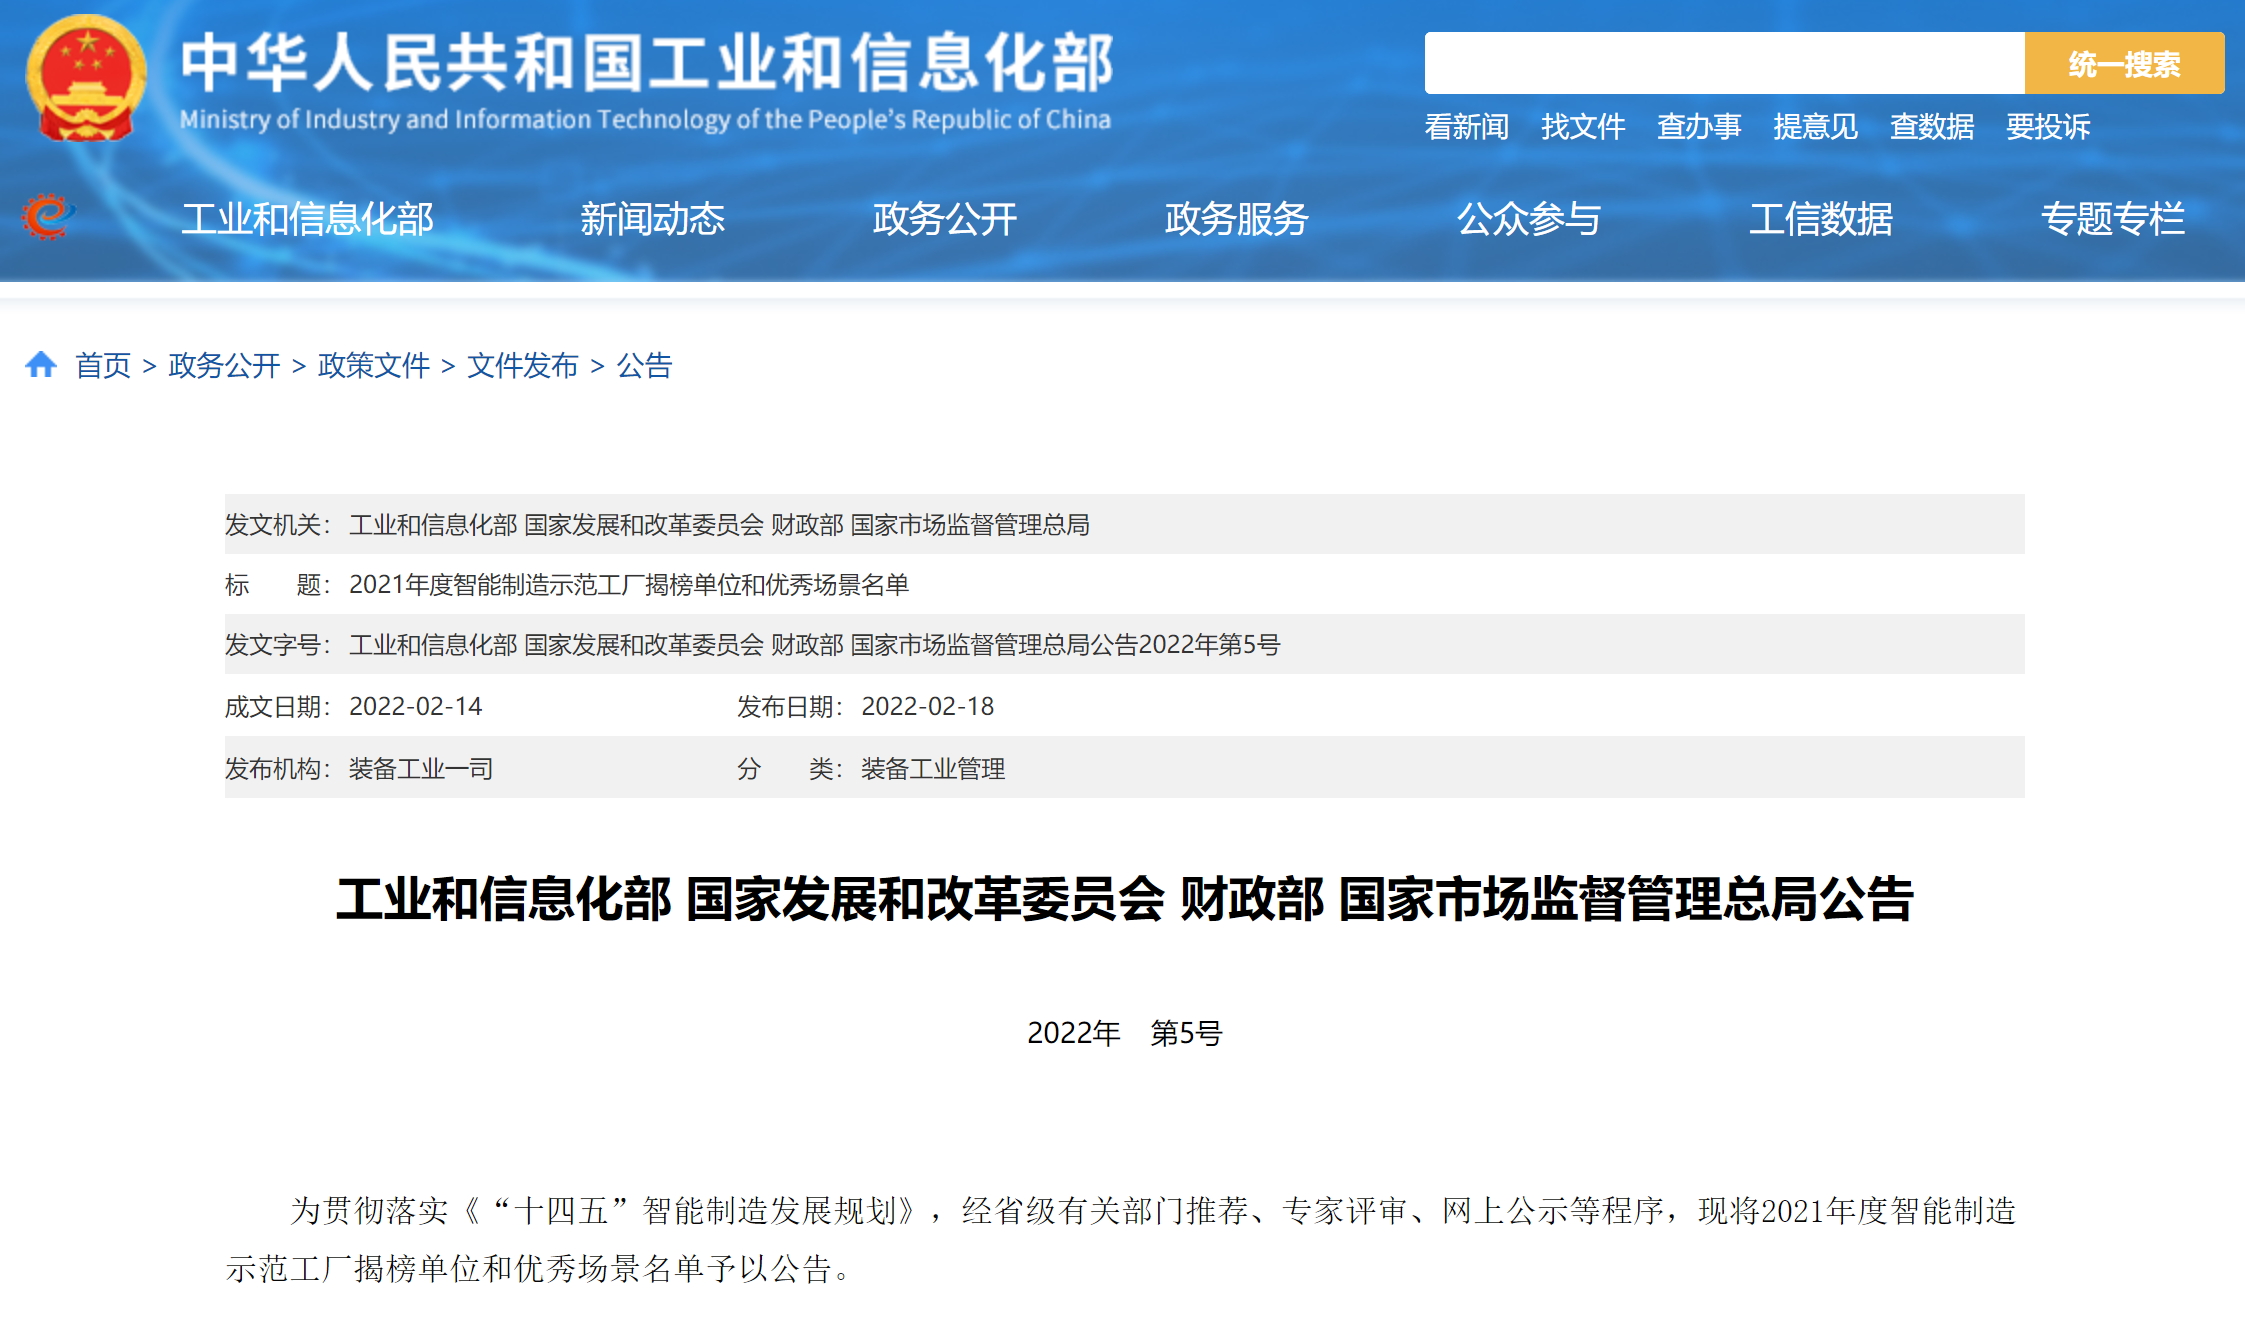The image size is (2245, 1321).
Task: Select the 专题专栏 nav menu
Action: (x=2112, y=218)
